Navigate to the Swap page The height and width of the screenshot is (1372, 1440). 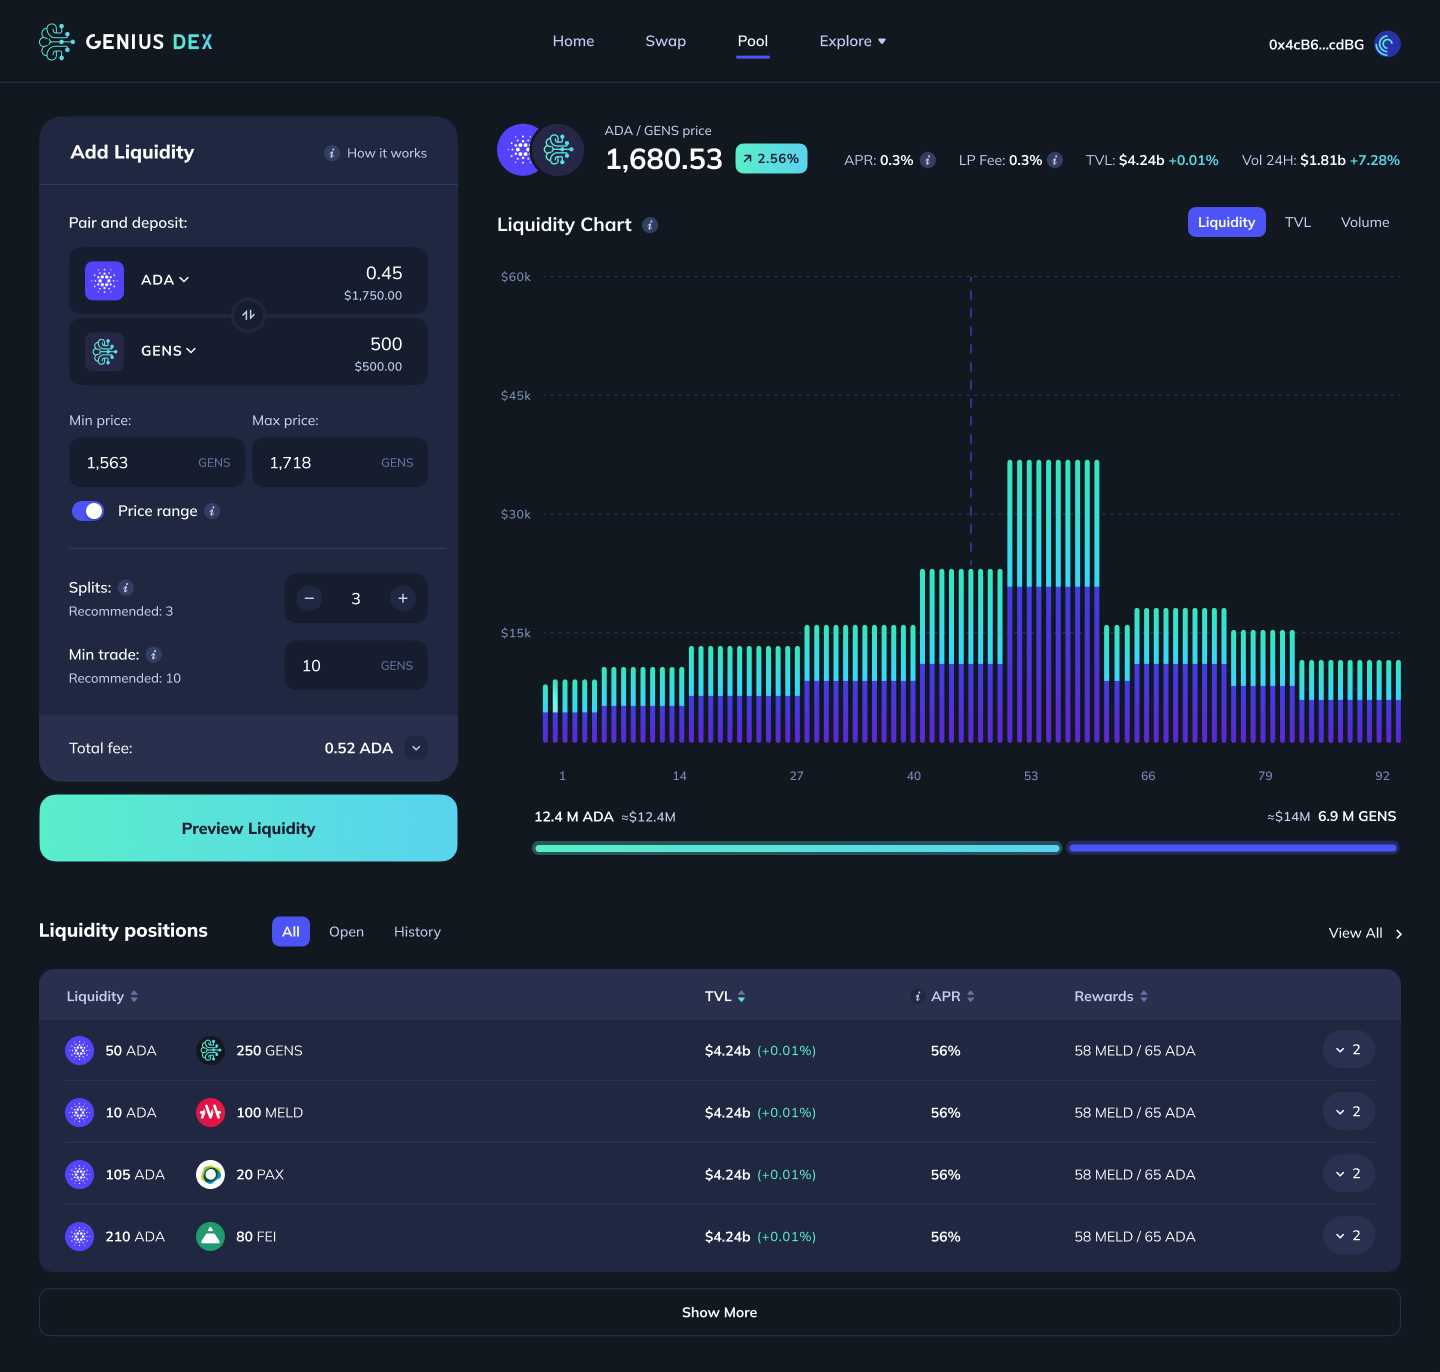tap(665, 41)
